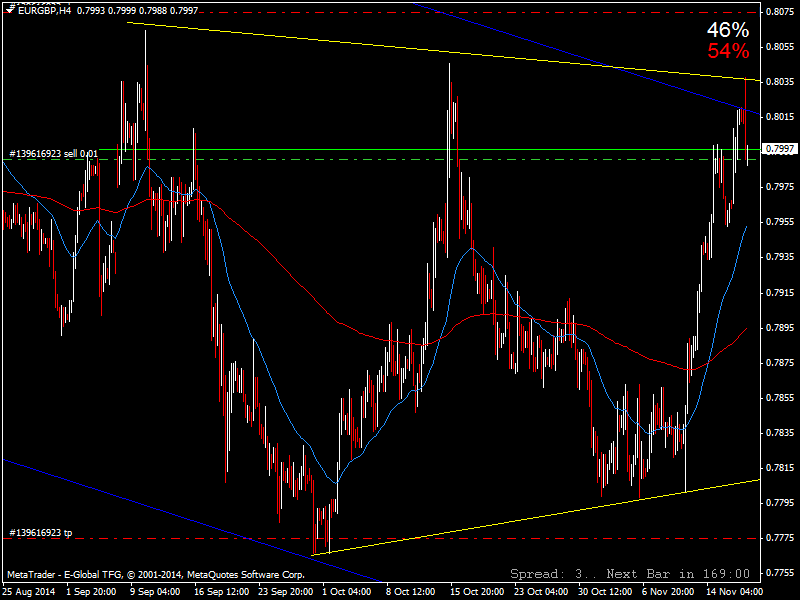Click the '23 Oct 04:00' time label
This screenshot has height=600, width=800.
click(541, 592)
